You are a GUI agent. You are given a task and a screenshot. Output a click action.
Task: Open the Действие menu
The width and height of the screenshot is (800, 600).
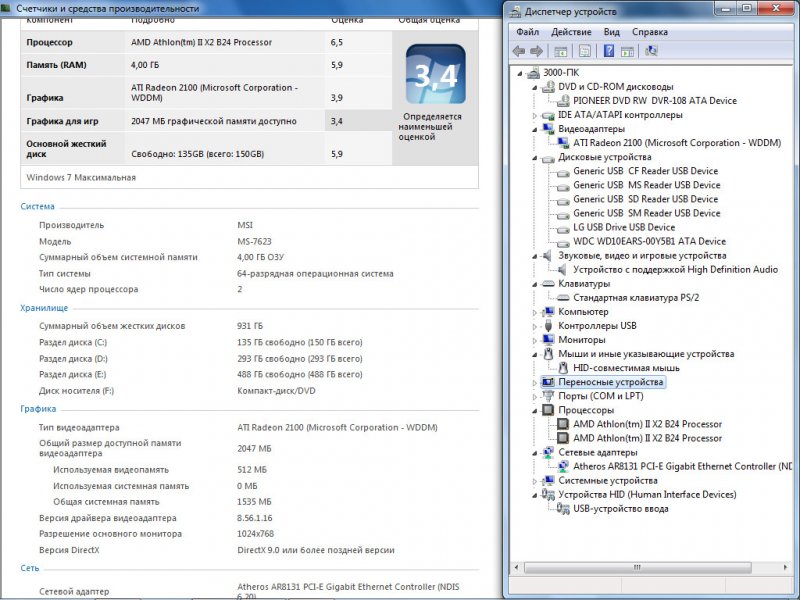571,32
